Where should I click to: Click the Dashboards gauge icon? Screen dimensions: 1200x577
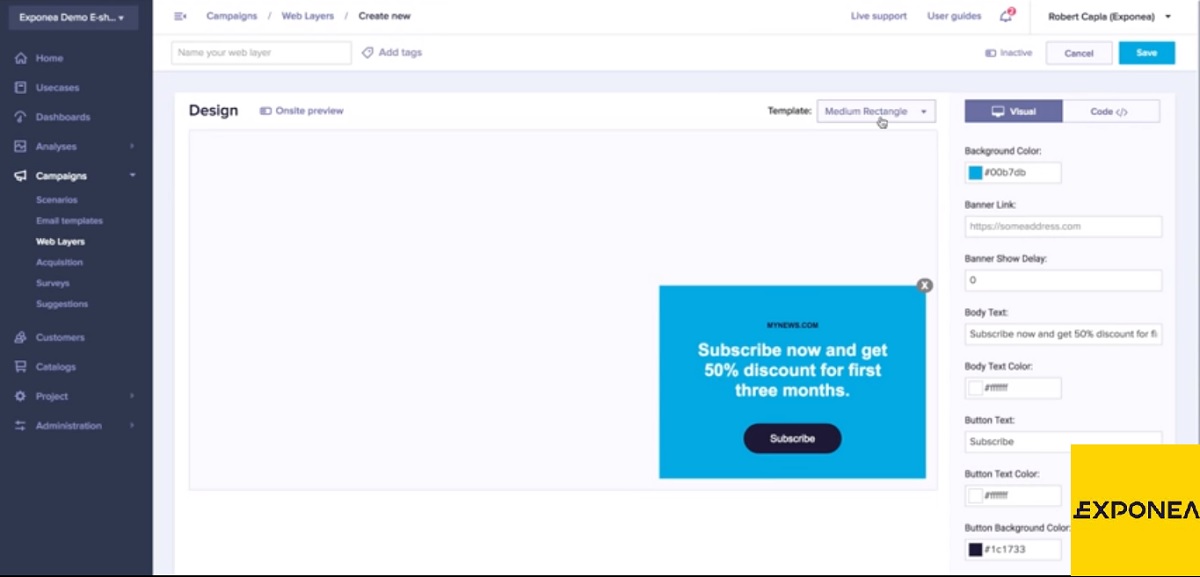pyautogui.click(x=21, y=117)
